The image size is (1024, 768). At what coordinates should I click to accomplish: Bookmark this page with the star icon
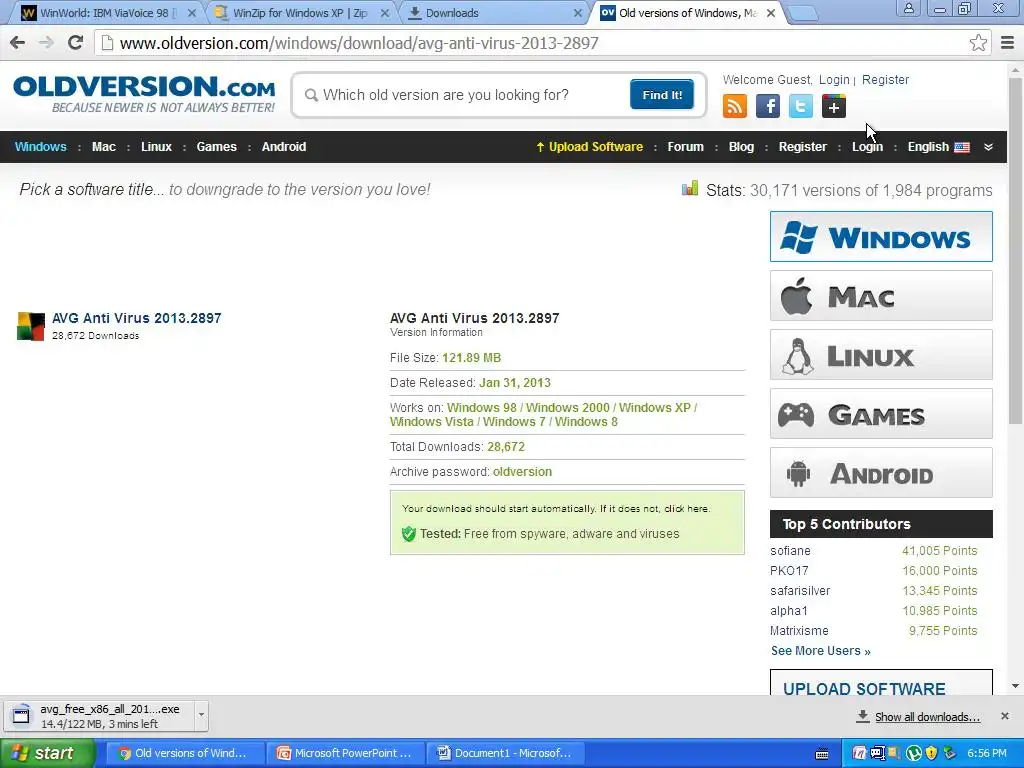978,43
